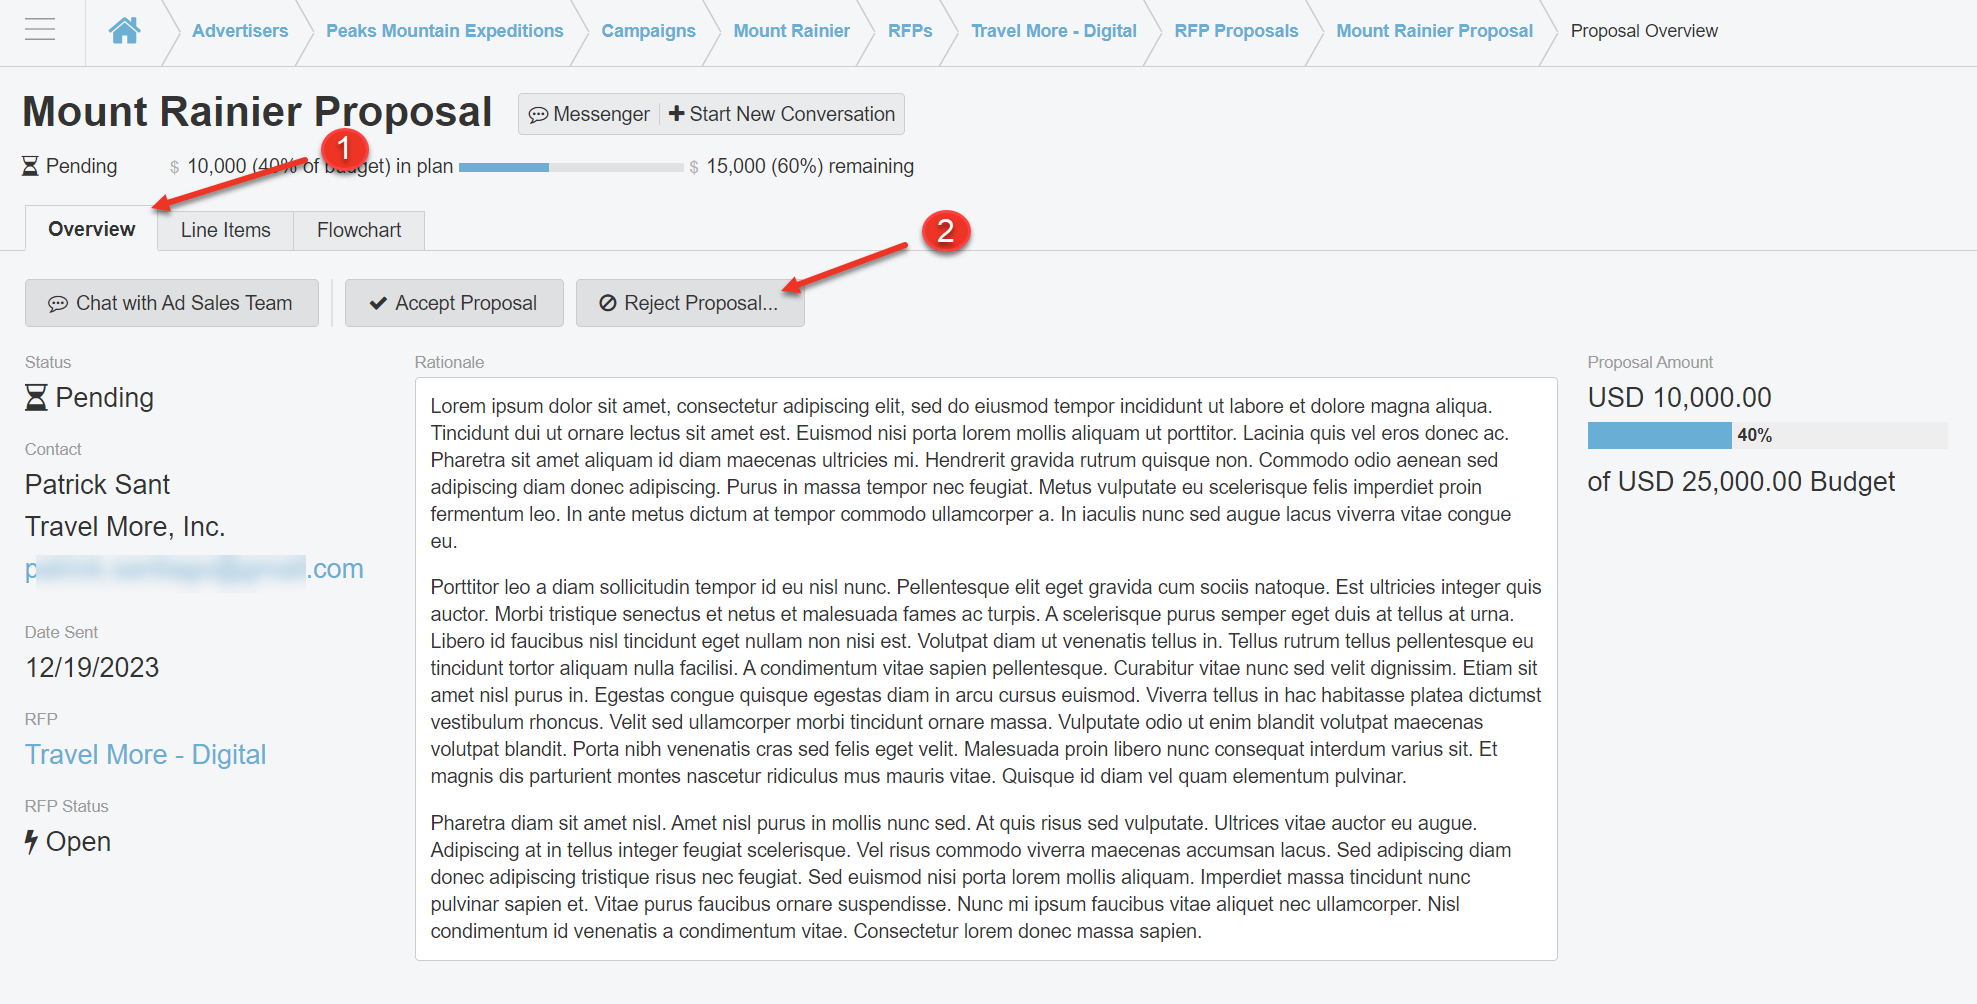Start a new conversation

click(782, 114)
